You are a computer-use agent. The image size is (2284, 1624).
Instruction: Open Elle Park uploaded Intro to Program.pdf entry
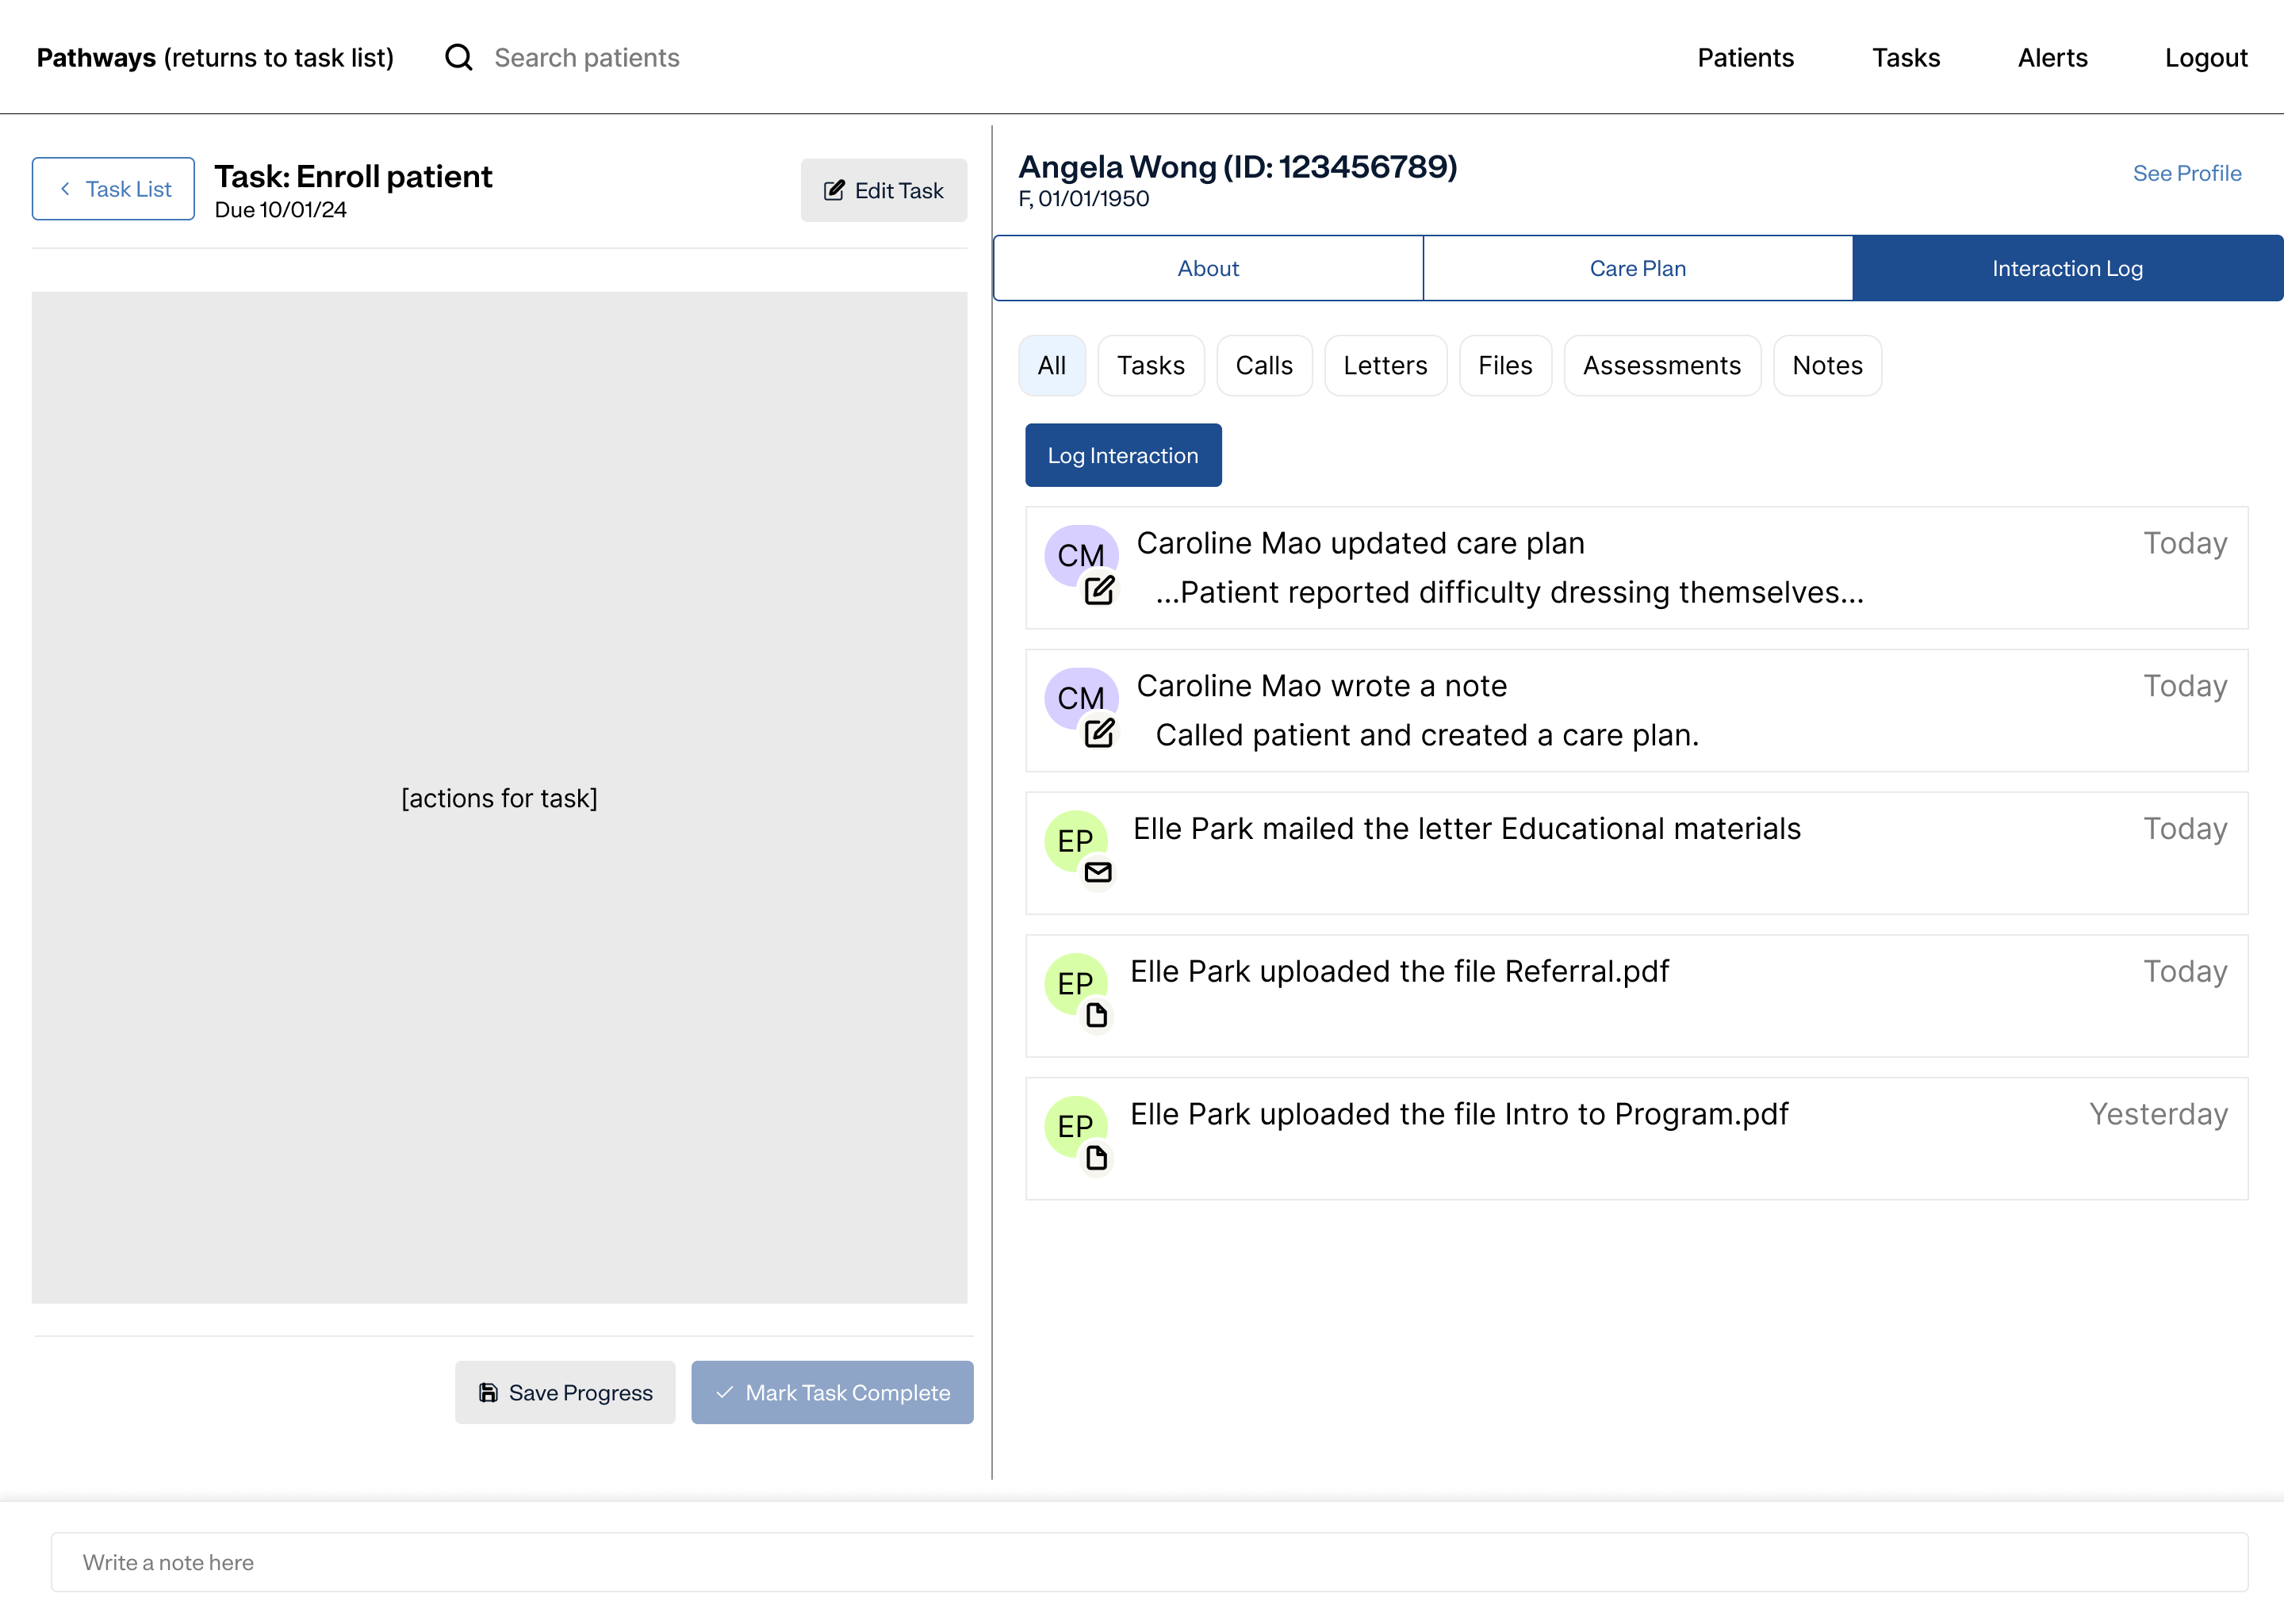pyautogui.click(x=1637, y=1139)
